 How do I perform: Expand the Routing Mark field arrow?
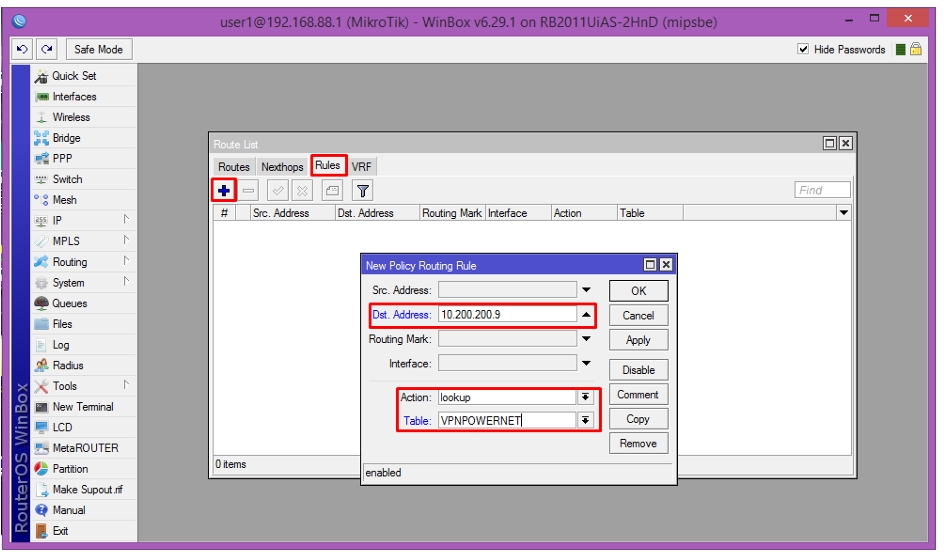[x=586, y=339]
